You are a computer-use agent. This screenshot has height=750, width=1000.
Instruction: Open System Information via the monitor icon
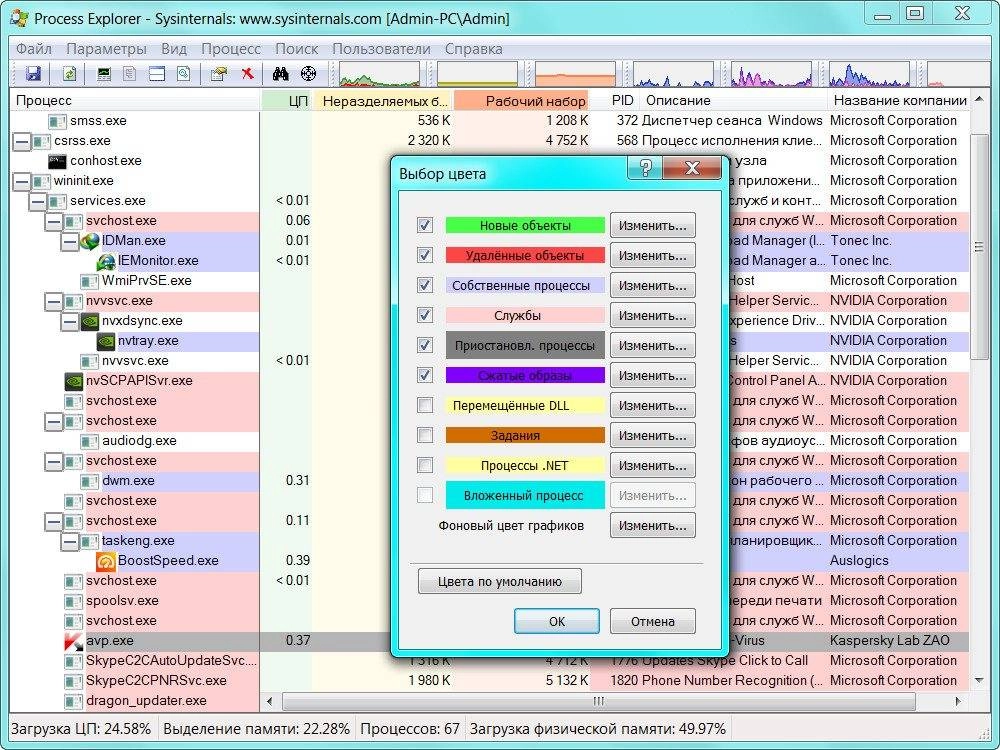coord(104,74)
